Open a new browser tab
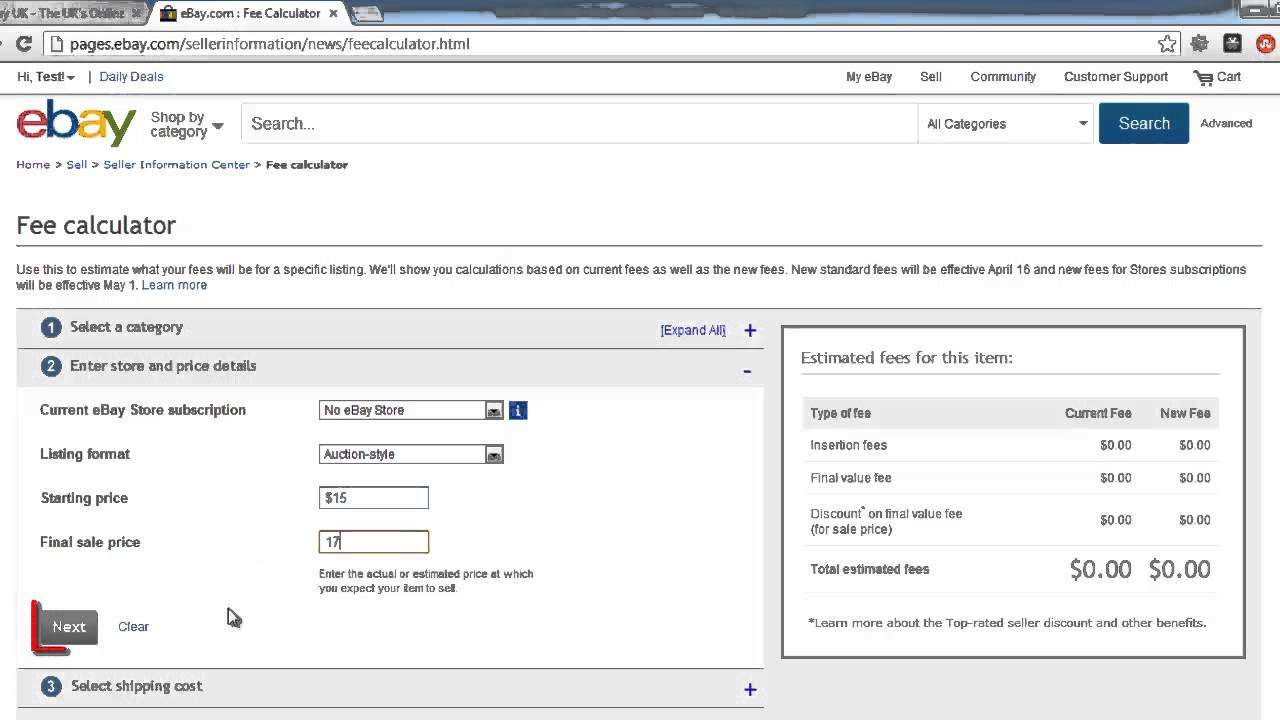 click(368, 14)
